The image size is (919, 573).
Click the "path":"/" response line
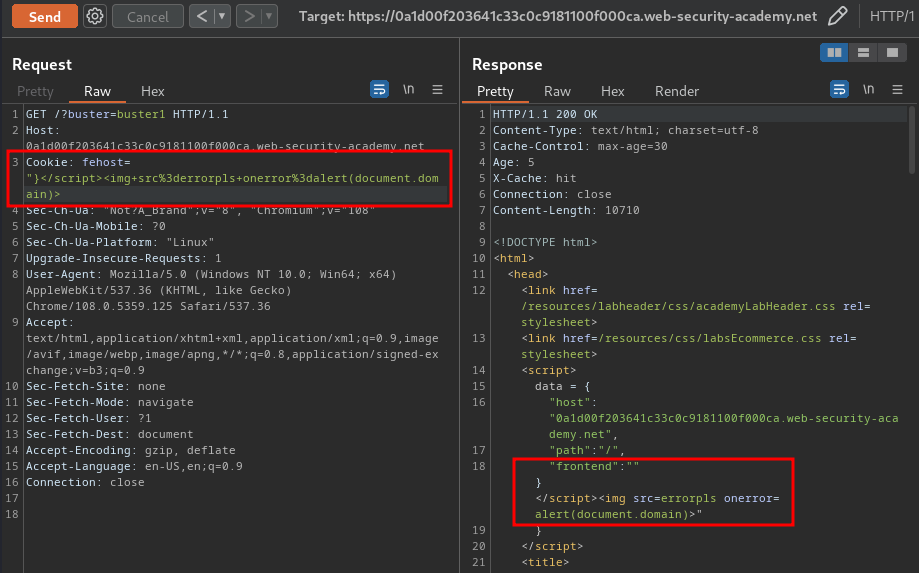587,450
